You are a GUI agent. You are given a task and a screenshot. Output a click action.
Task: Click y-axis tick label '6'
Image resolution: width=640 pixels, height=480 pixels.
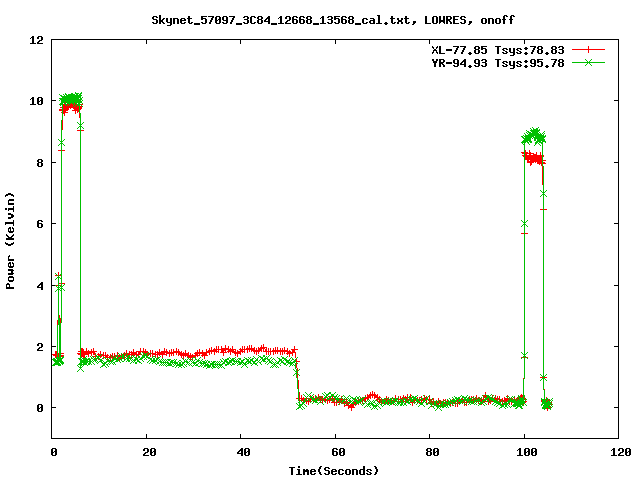(x=40, y=224)
